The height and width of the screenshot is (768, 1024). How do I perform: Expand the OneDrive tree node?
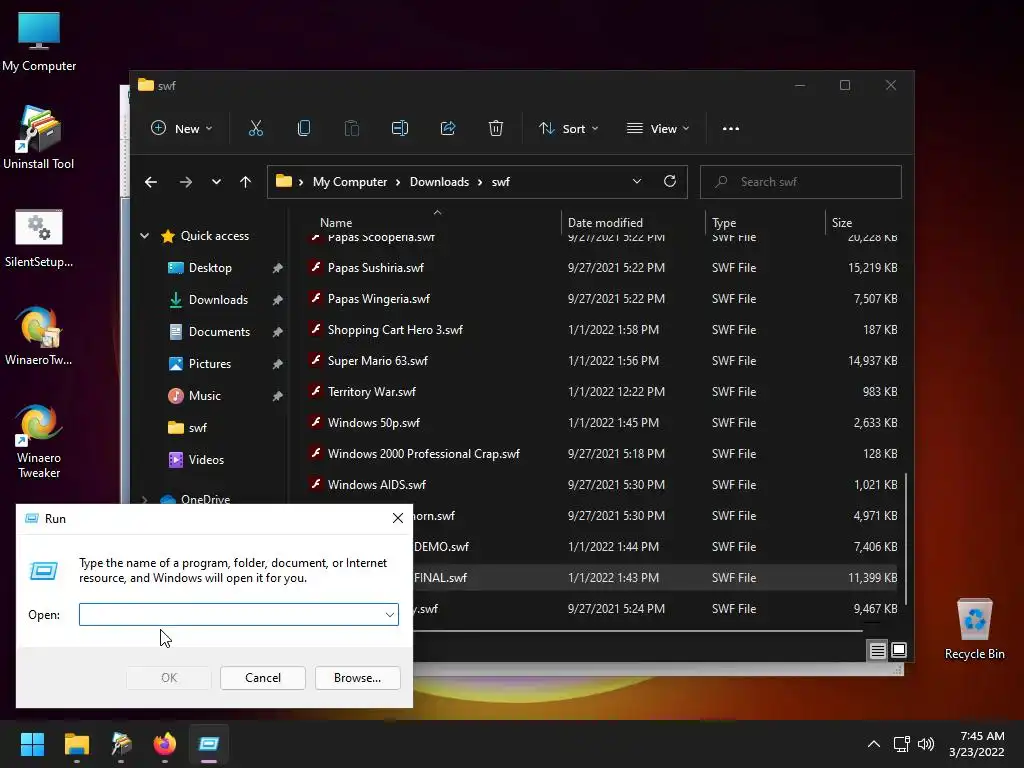pos(144,500)
